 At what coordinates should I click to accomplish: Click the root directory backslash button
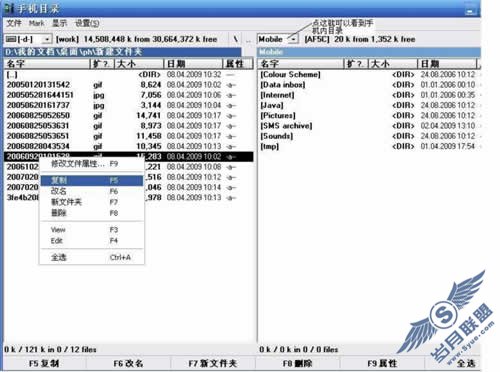click(x=235, y=39)
